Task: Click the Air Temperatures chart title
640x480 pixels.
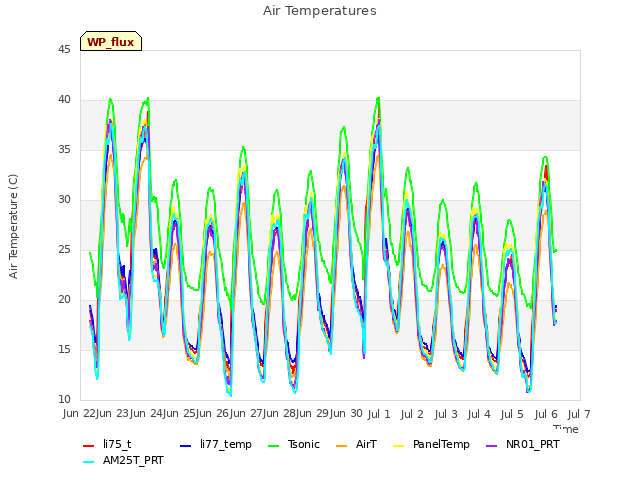Action: pos(320,11)
